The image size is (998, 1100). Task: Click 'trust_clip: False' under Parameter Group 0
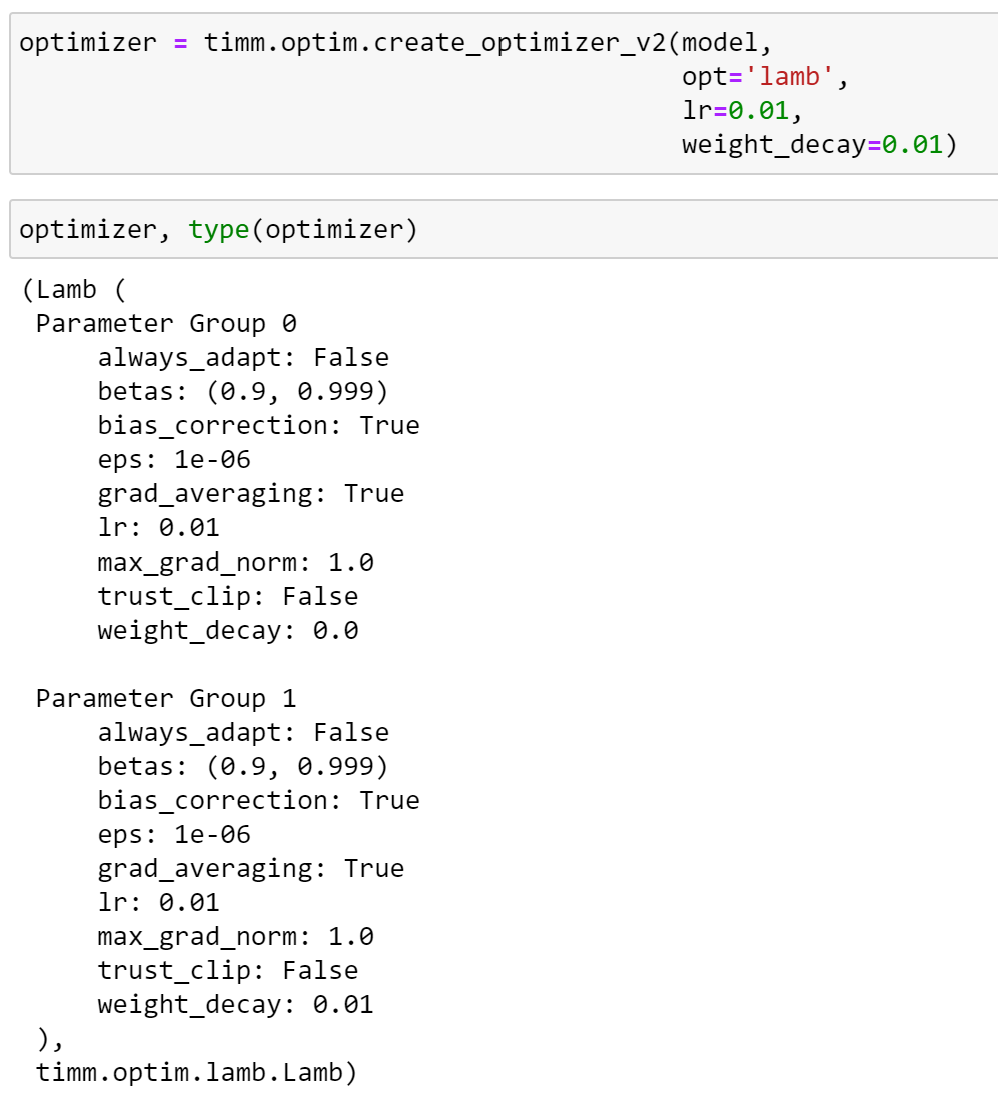(x=228, y=597)
